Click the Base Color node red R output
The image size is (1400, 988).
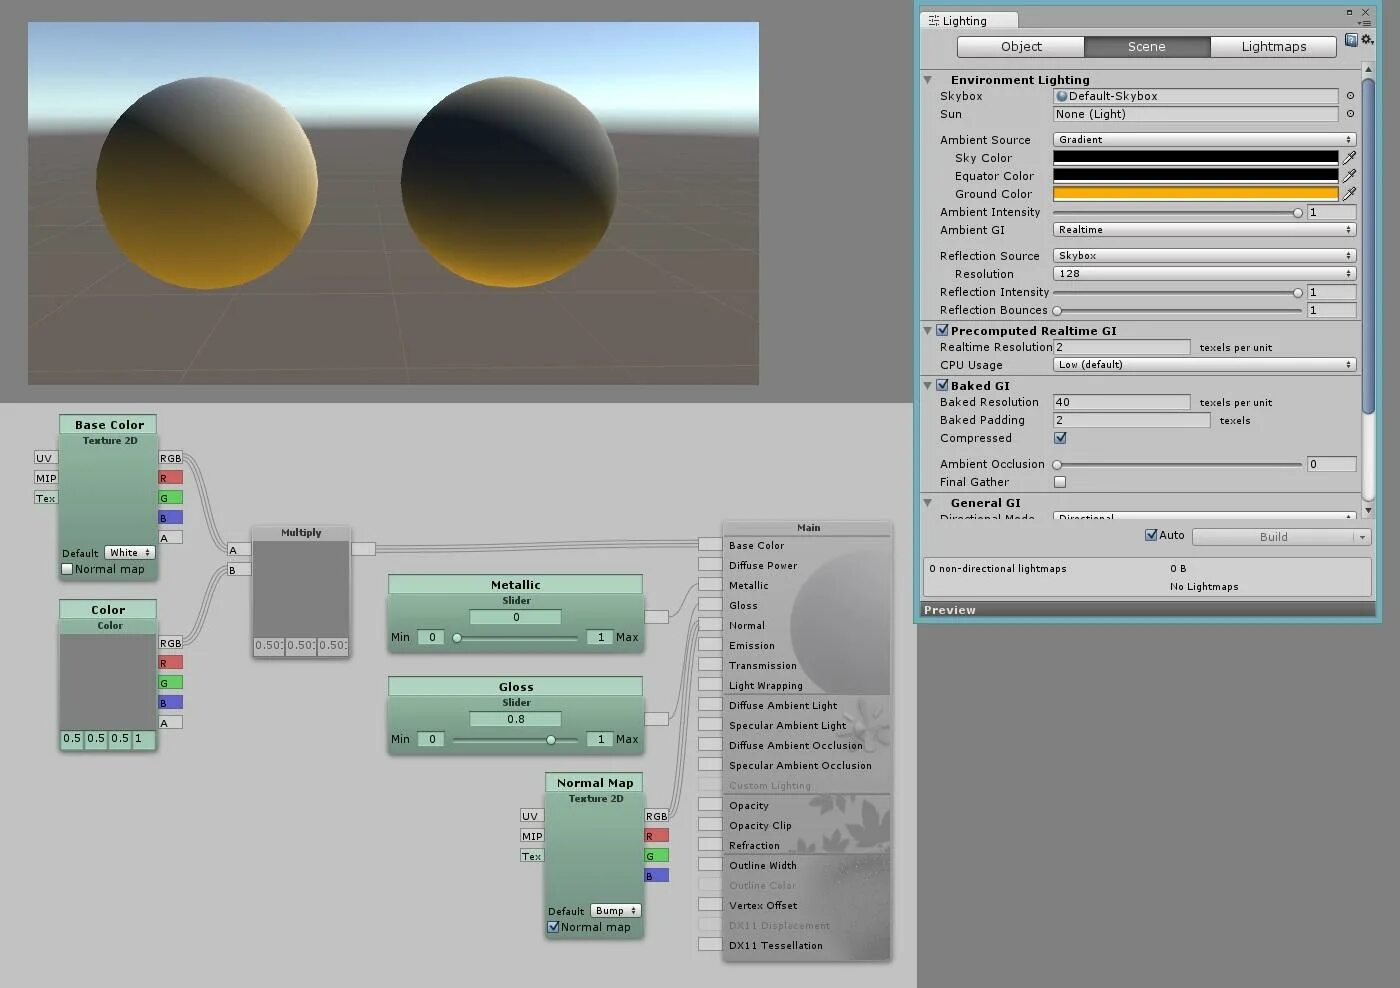[170, 478]
